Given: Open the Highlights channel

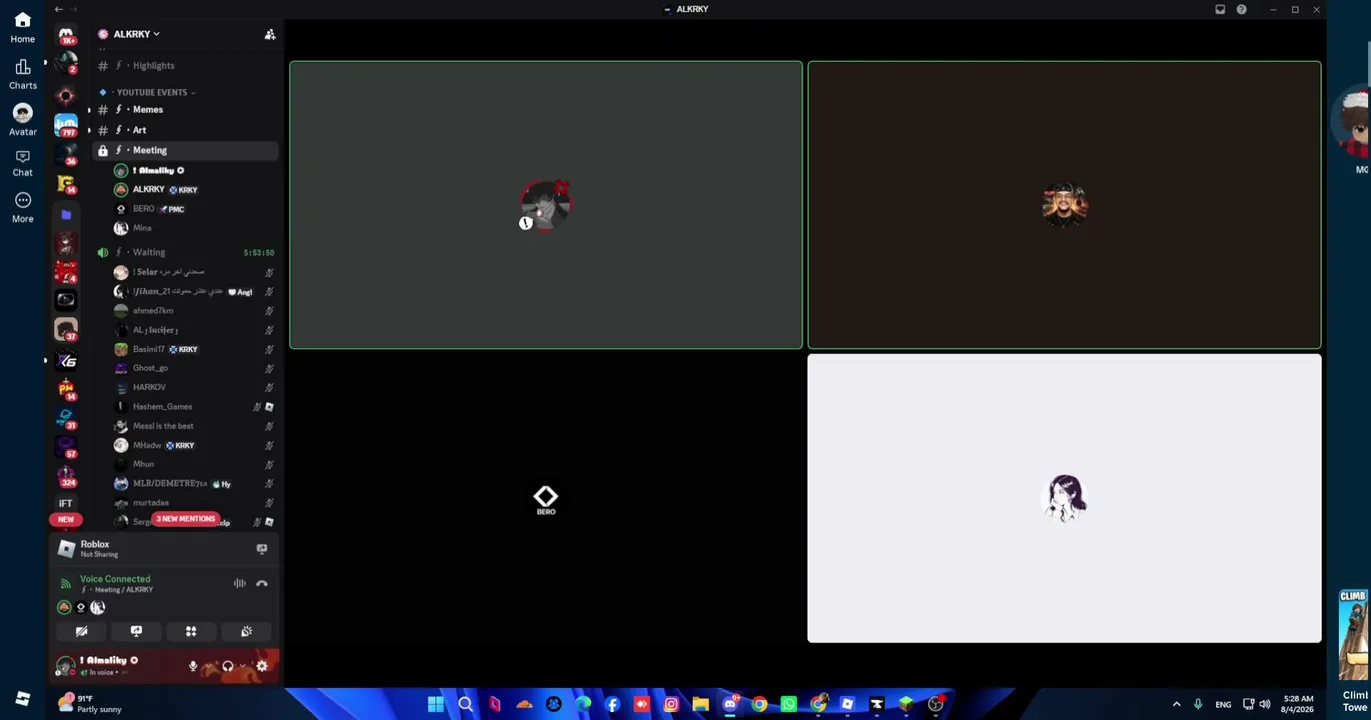Looking at the screenshot, I should 186,65.
